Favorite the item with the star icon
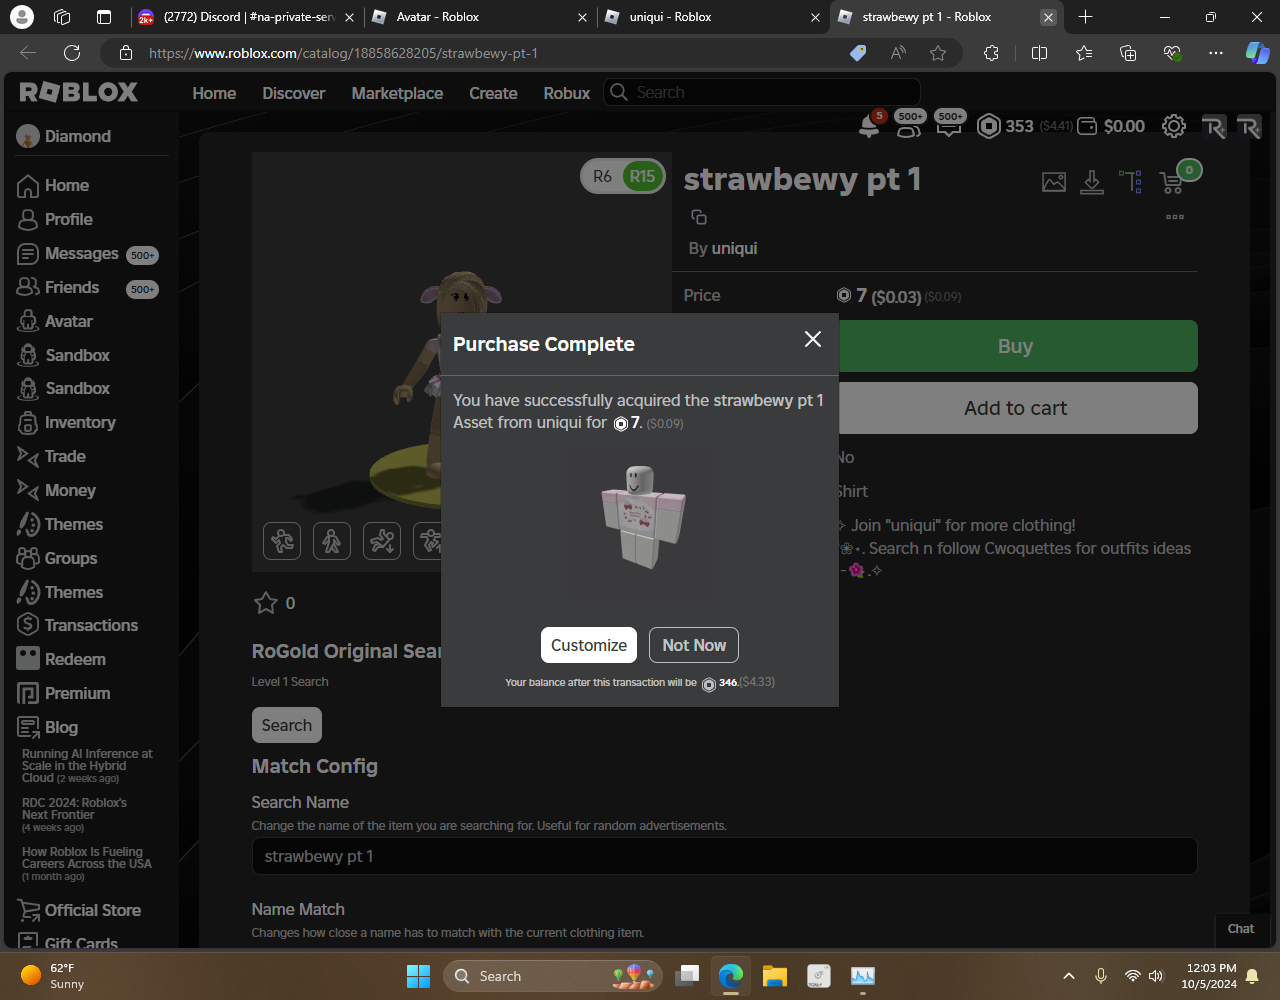 265,603
